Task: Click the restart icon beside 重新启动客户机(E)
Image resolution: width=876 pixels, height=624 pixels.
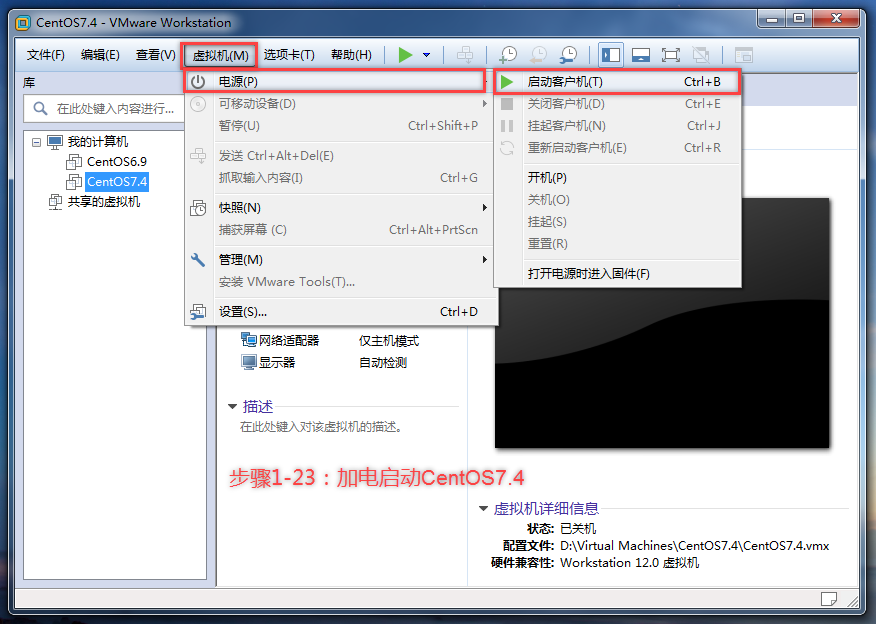Action: [507, 148]
